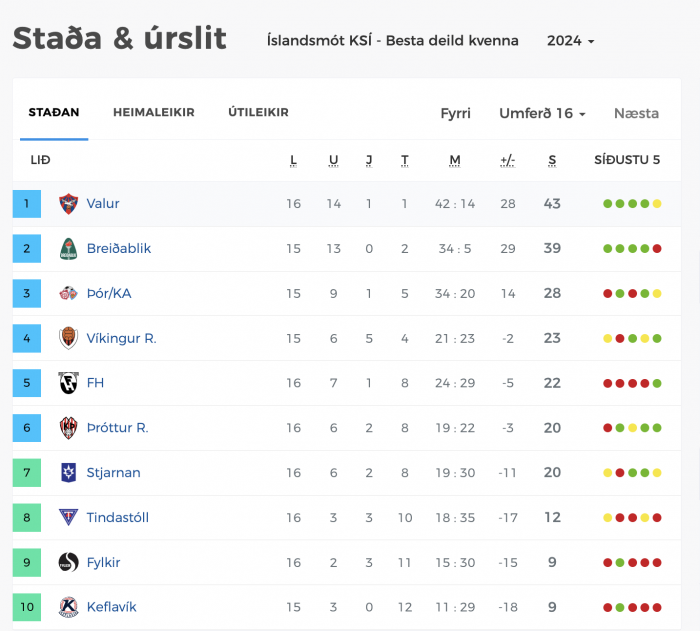700x631 pixels.
Task: Go to previous round with Fyrri
Action: tap(455, 113)
